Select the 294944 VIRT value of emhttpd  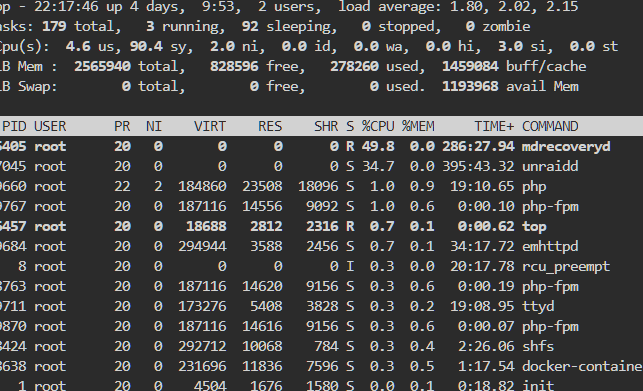202,246
